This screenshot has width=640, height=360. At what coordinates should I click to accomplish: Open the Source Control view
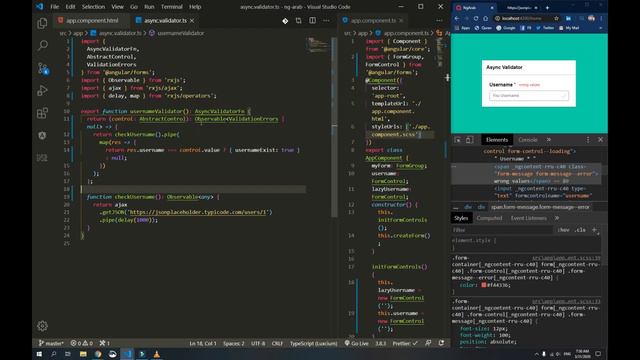pyautogui.click(x=43, y=68)
